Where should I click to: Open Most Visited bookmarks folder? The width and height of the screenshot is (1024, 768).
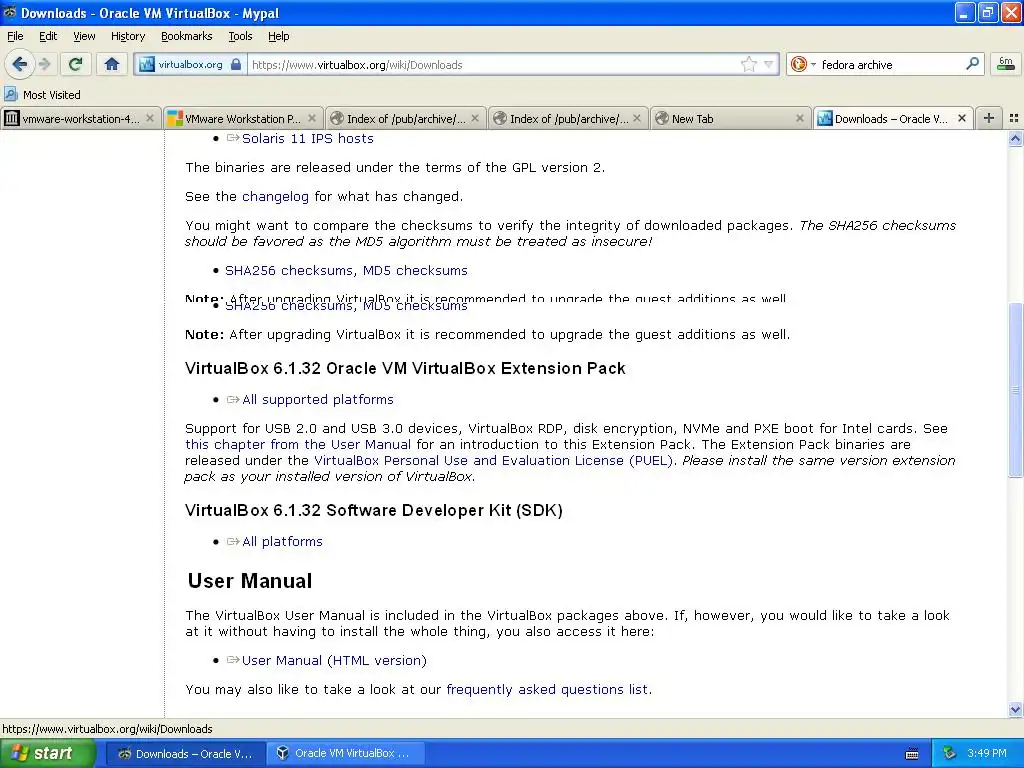coord(42,95)
